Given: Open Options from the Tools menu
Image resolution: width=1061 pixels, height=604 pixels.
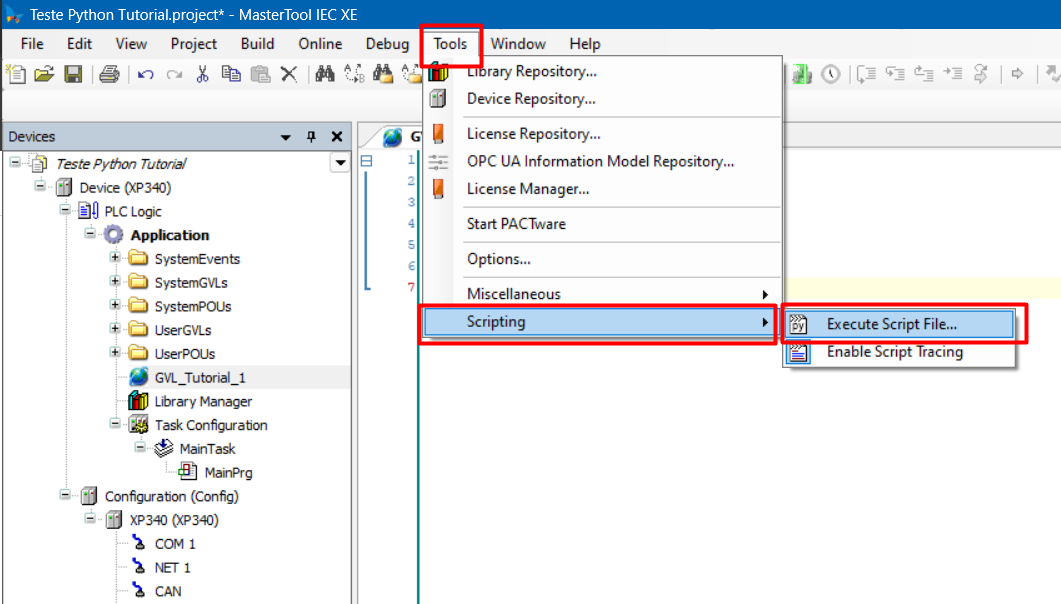Looking at the screenshot, I should pyautogui.click(x=498, y=259).
